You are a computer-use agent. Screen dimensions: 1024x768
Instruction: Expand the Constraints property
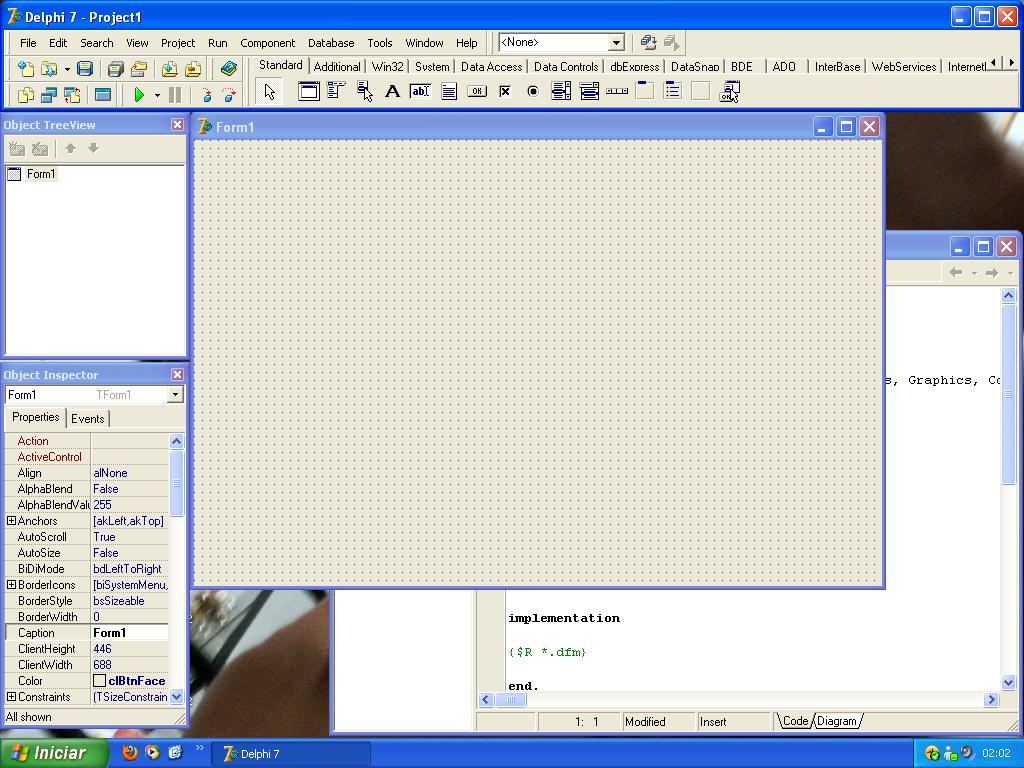11,697
